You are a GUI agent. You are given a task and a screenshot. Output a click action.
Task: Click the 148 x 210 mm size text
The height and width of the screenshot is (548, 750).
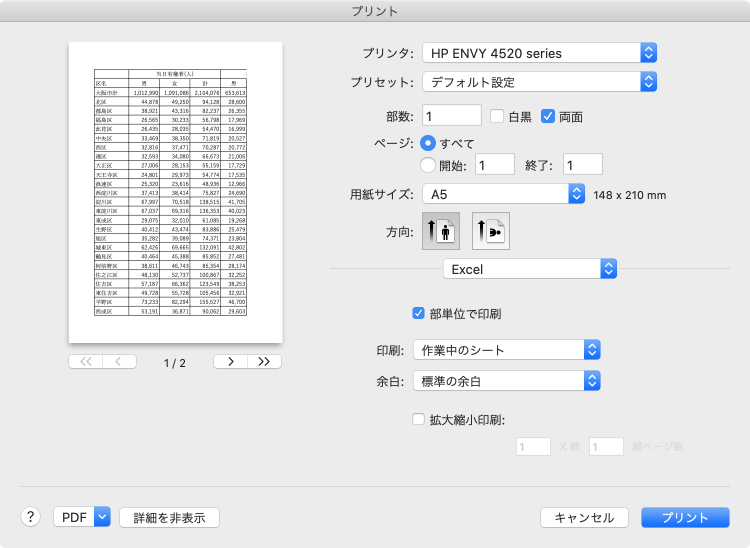pos(629,195)
